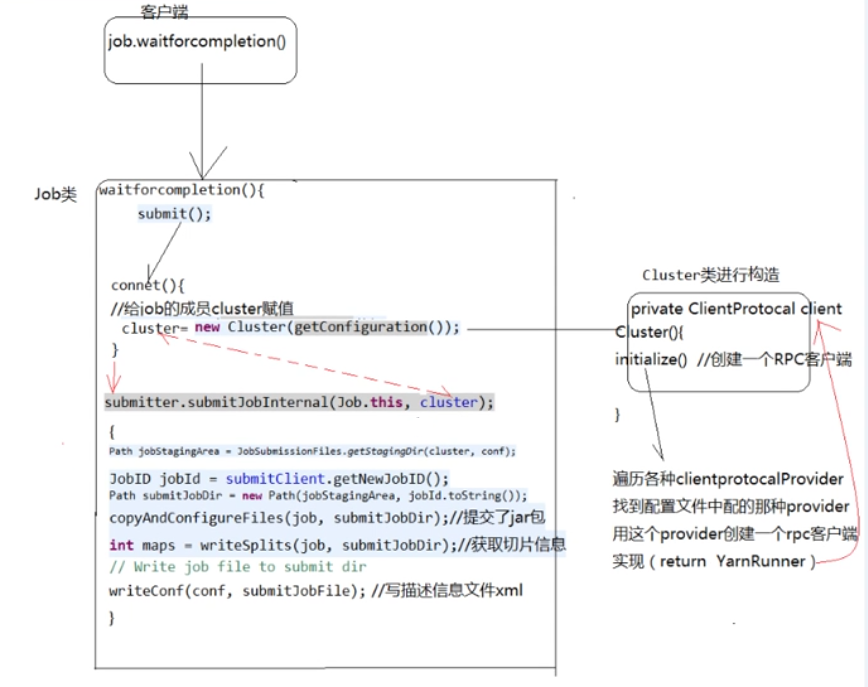Click the comment 给job的成员cluster赋值
The width and height of the screenshot is (868, 687).
click(x=202, y=308)
